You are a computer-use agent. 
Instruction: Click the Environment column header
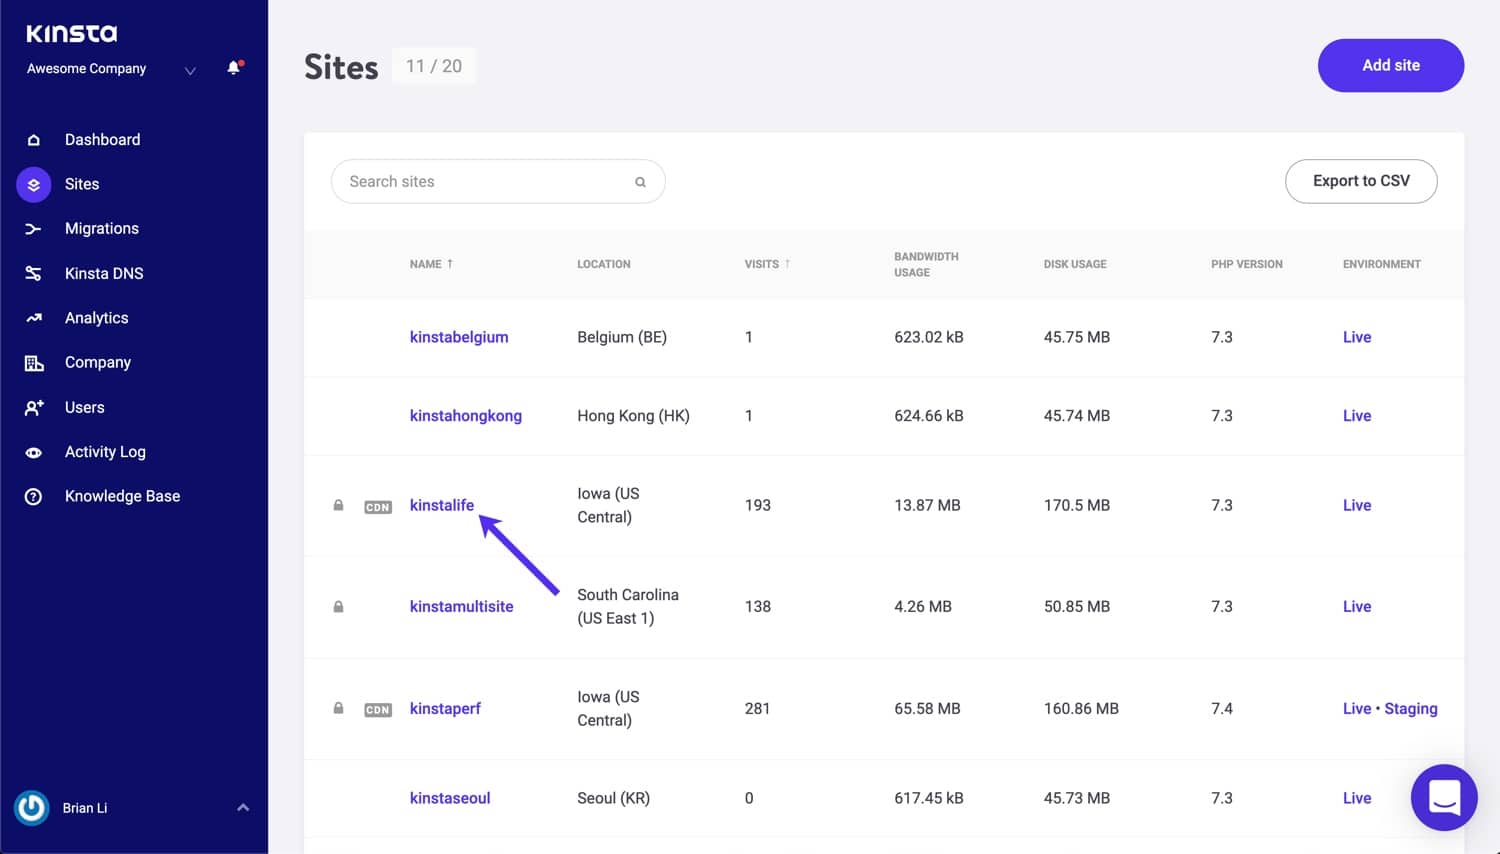point(1382,264)
